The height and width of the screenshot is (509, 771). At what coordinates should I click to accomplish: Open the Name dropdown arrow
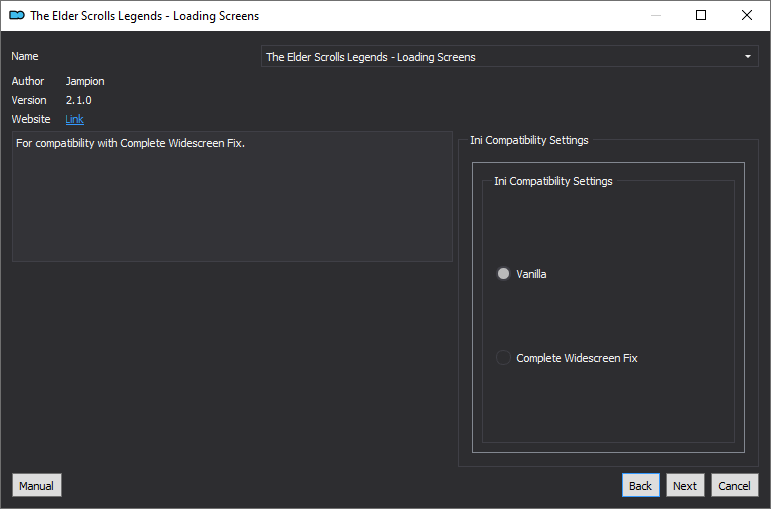click(747, 57)
